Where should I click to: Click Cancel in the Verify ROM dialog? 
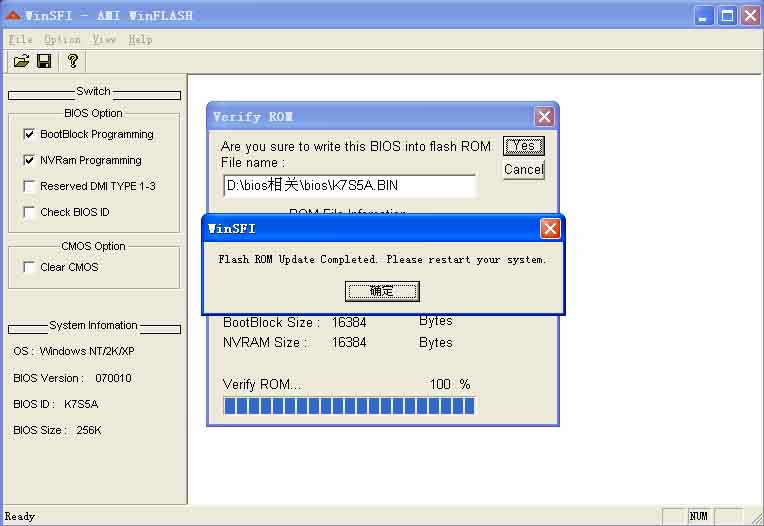click(524, 169)
